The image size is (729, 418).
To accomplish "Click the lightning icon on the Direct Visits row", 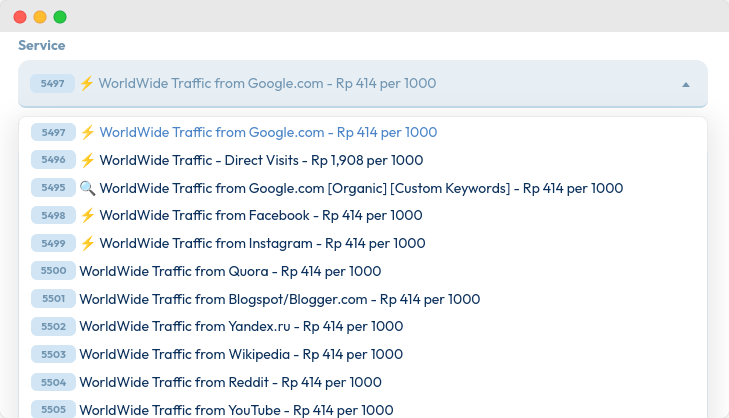I will 87,160.
